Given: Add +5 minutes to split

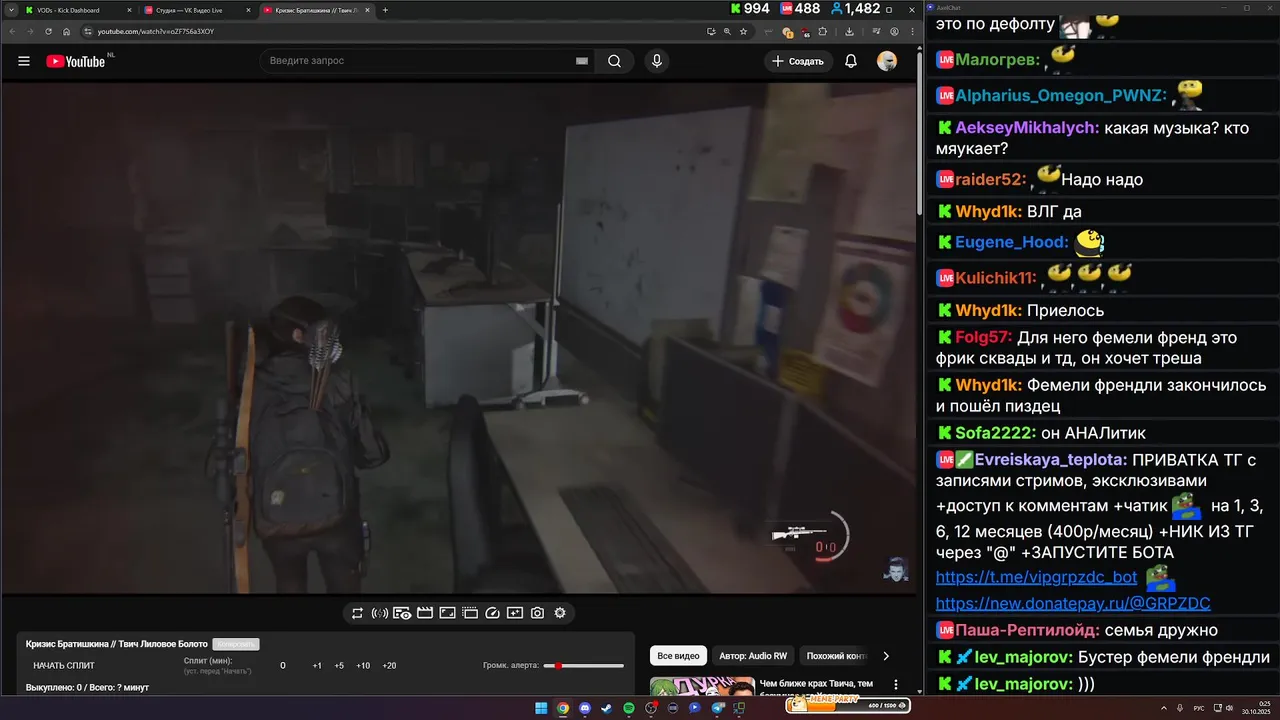Looking at the screenshot, I should (x=339, y=665).
